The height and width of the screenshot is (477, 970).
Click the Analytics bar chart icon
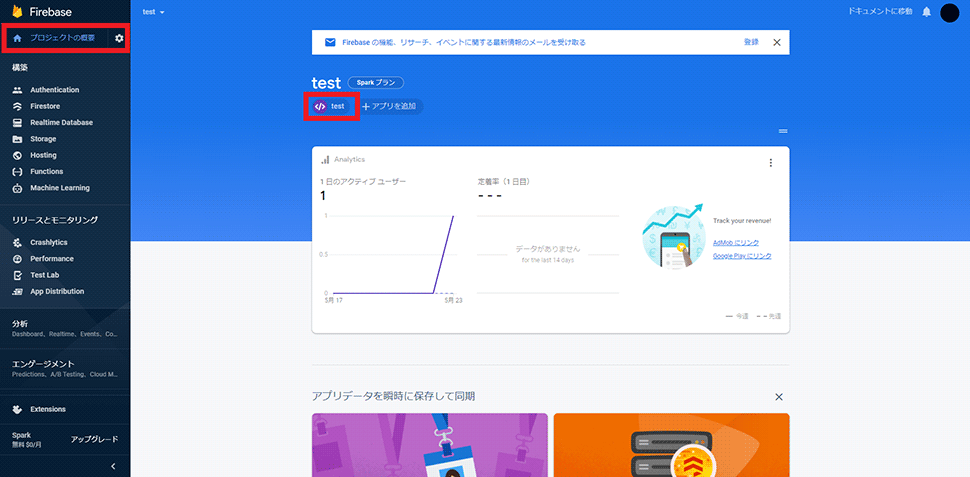(x=325, y=160)
